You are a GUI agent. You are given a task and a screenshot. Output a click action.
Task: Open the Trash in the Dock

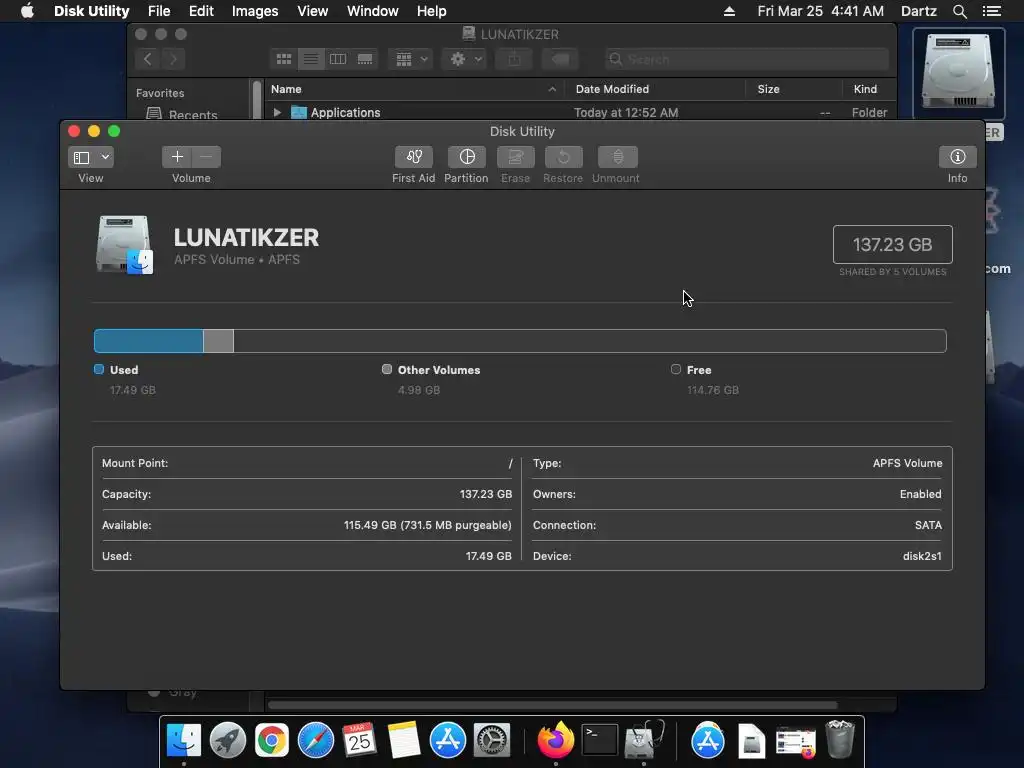click(x=840, y=739)
